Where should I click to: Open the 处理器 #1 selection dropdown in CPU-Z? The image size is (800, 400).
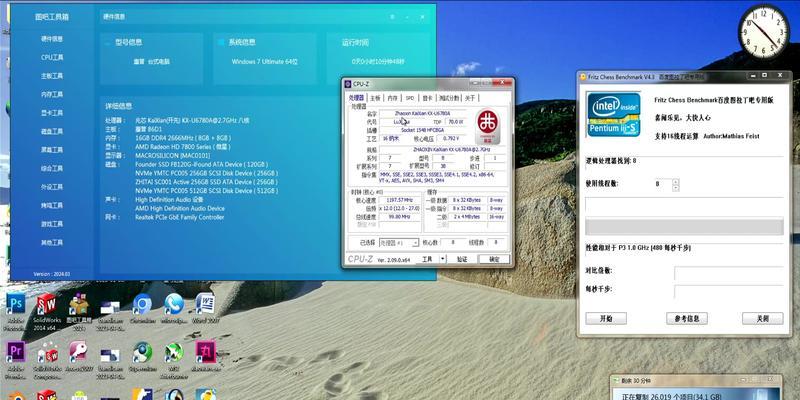click(398, 243)
